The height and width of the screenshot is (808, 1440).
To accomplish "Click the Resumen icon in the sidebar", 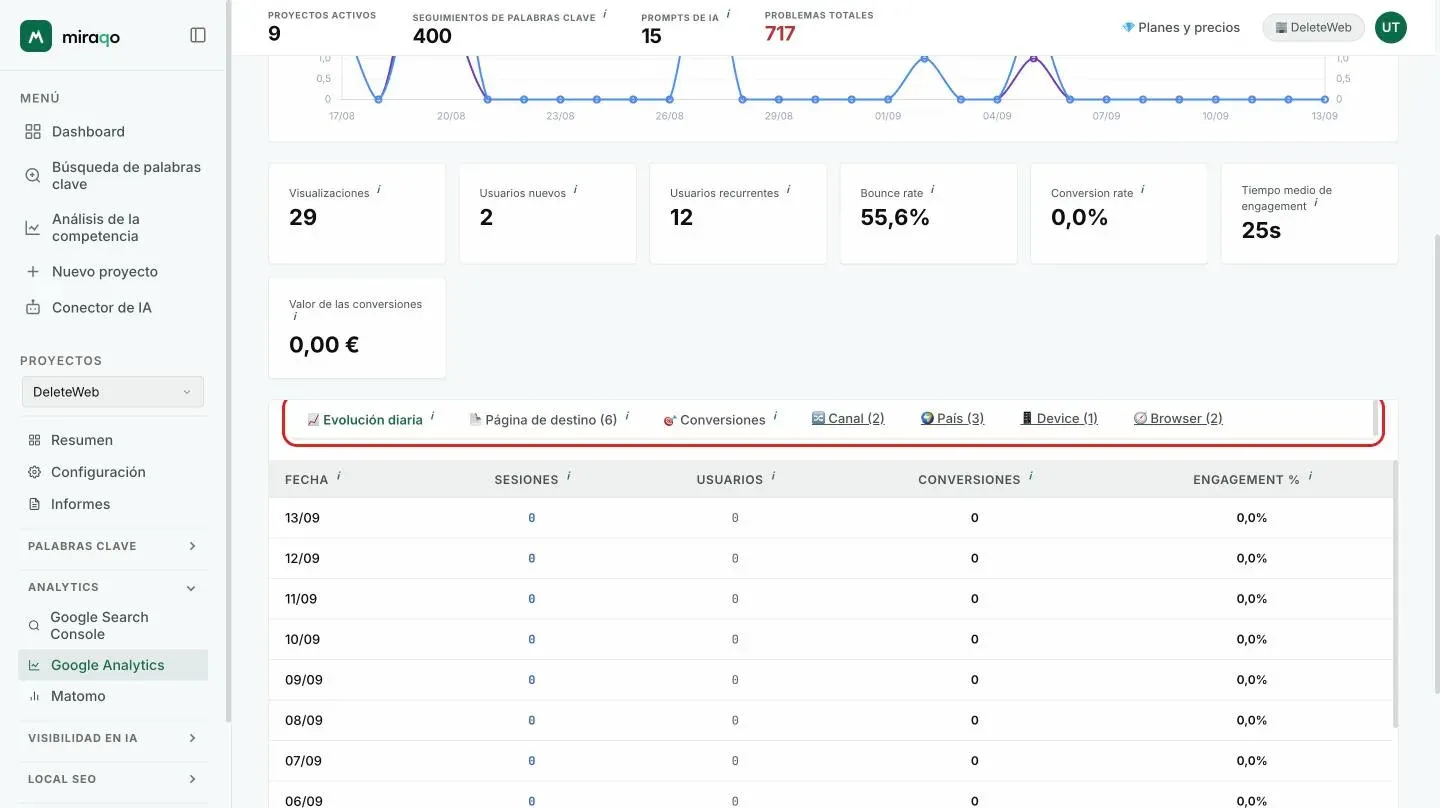I will click(x=34, y=440).
